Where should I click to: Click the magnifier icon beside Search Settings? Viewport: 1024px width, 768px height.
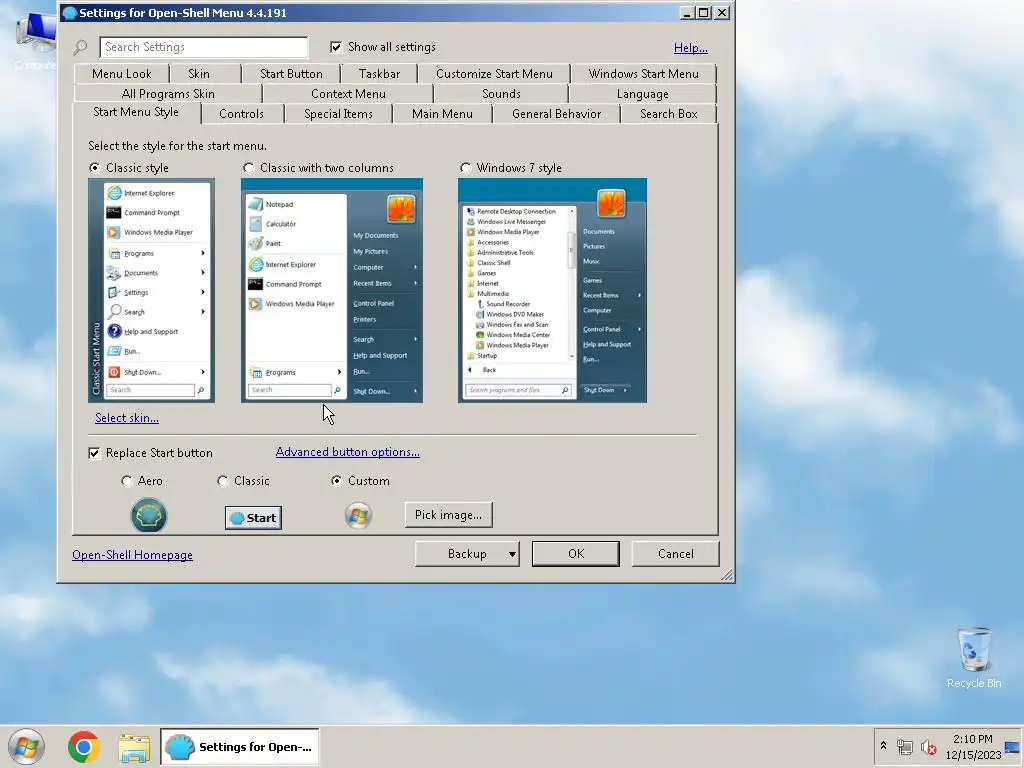click(80, 47)
